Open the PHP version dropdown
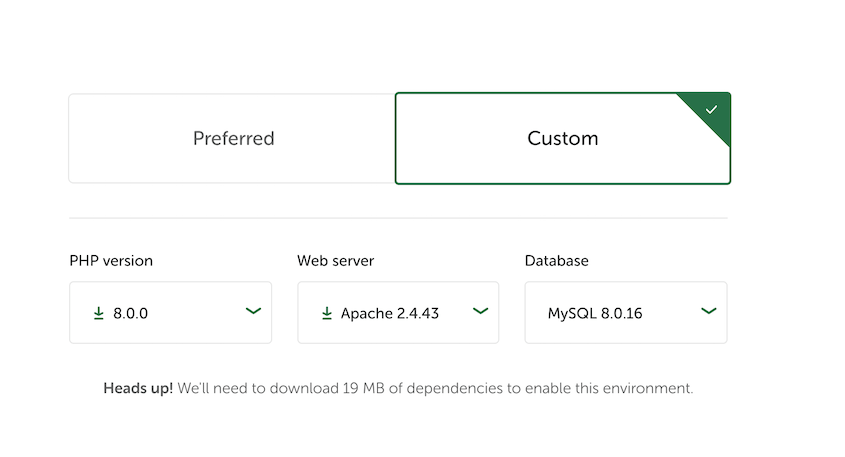Screen dimensions: 845x457 (170, 313)
